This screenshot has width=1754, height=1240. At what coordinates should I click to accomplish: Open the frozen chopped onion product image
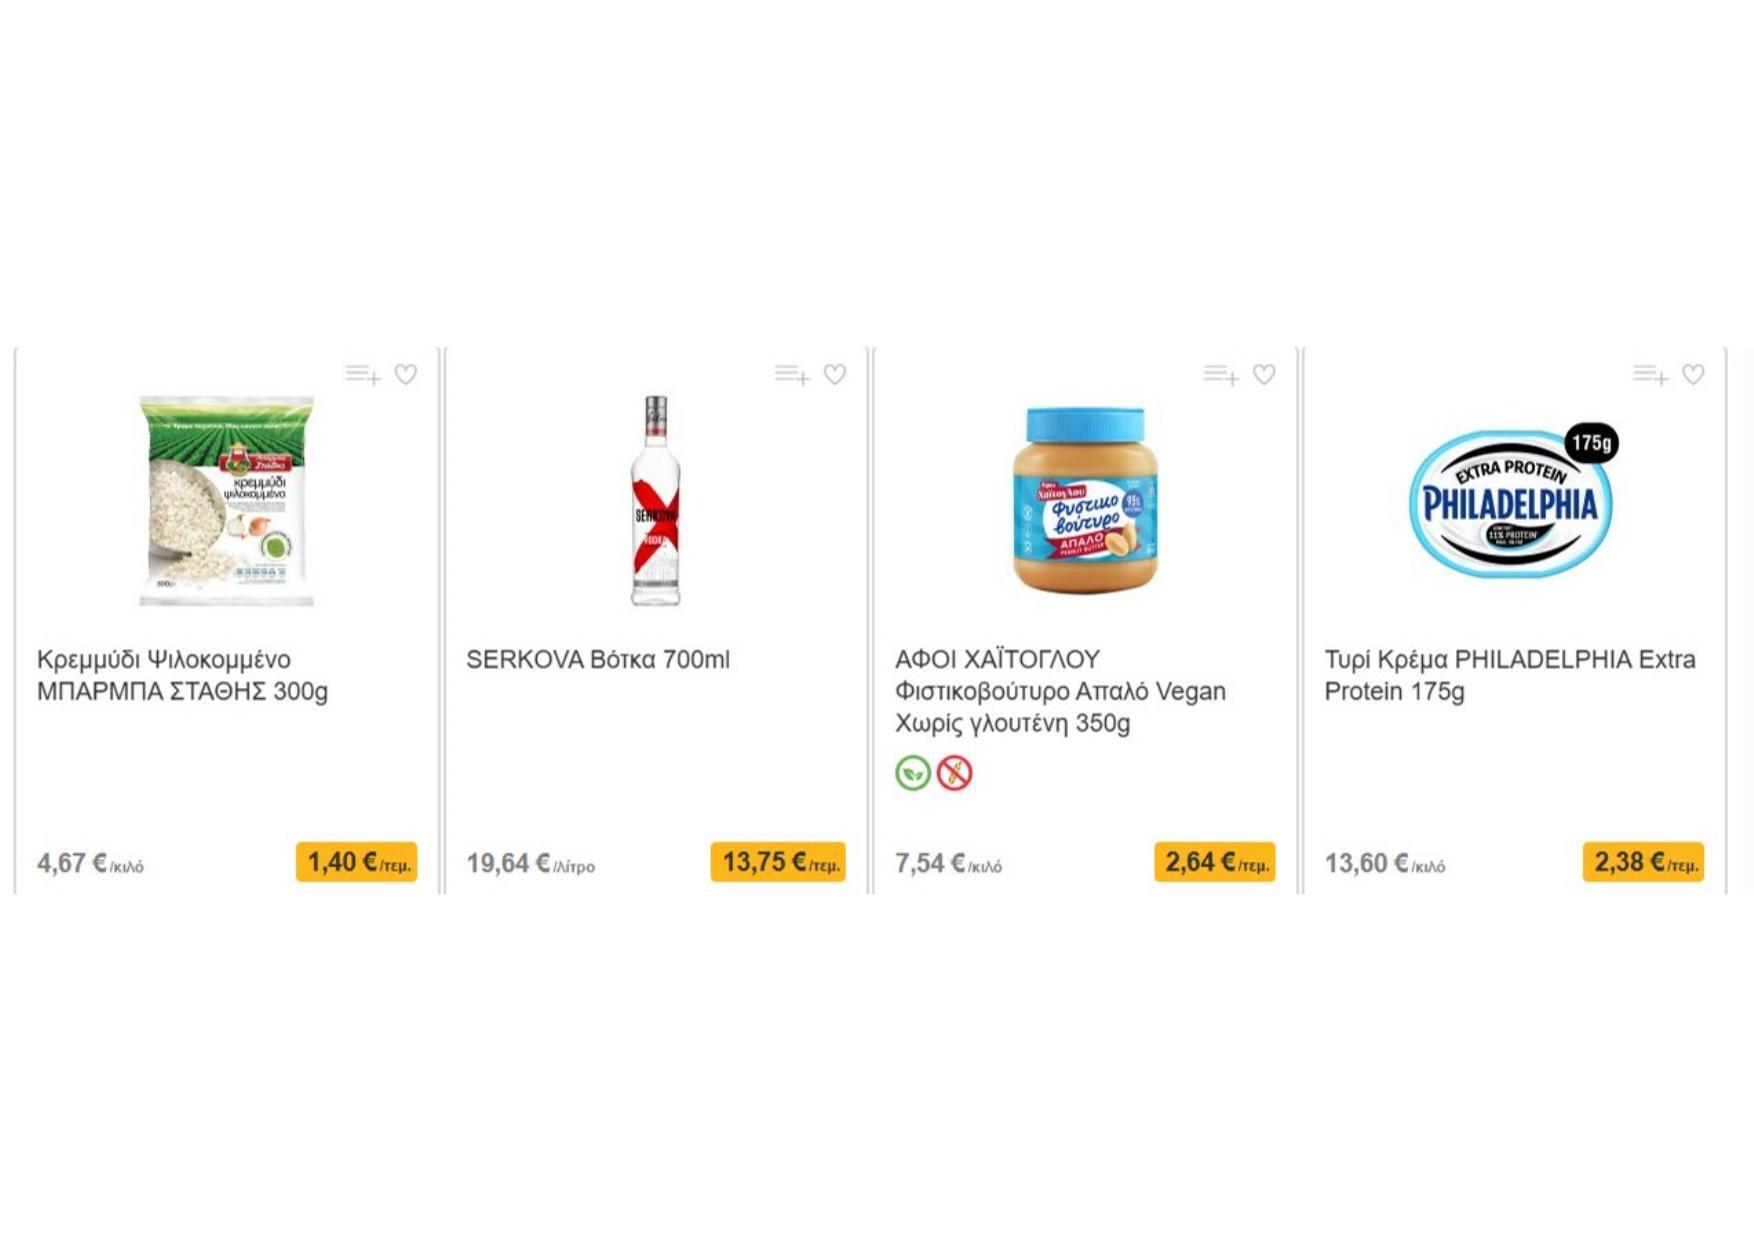point(227,501)
